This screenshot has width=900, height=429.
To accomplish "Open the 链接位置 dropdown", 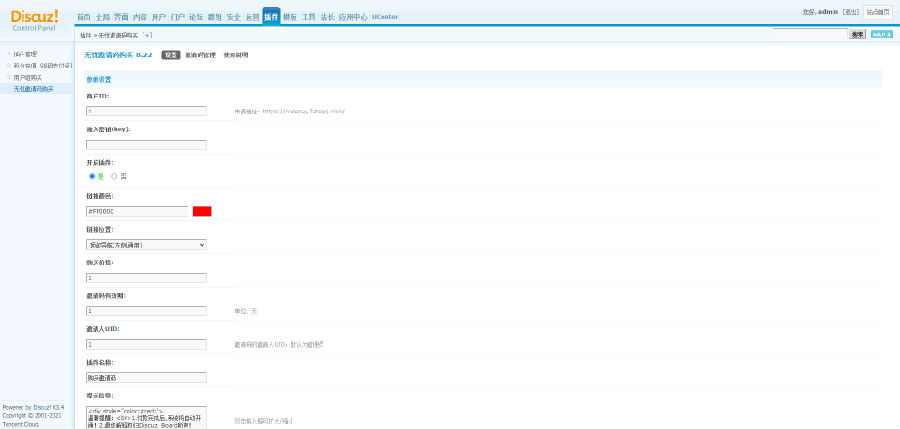I will click(x=146, y=245).
